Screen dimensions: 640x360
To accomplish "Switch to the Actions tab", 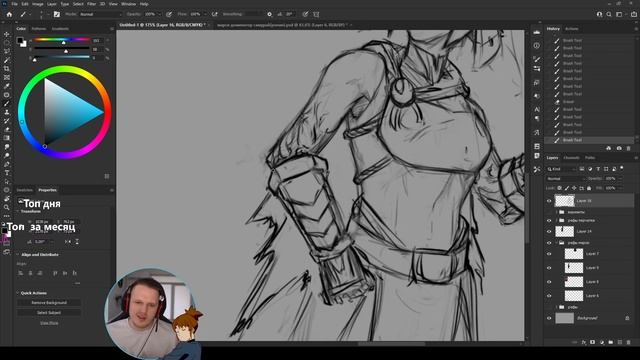I will (571, 29).
